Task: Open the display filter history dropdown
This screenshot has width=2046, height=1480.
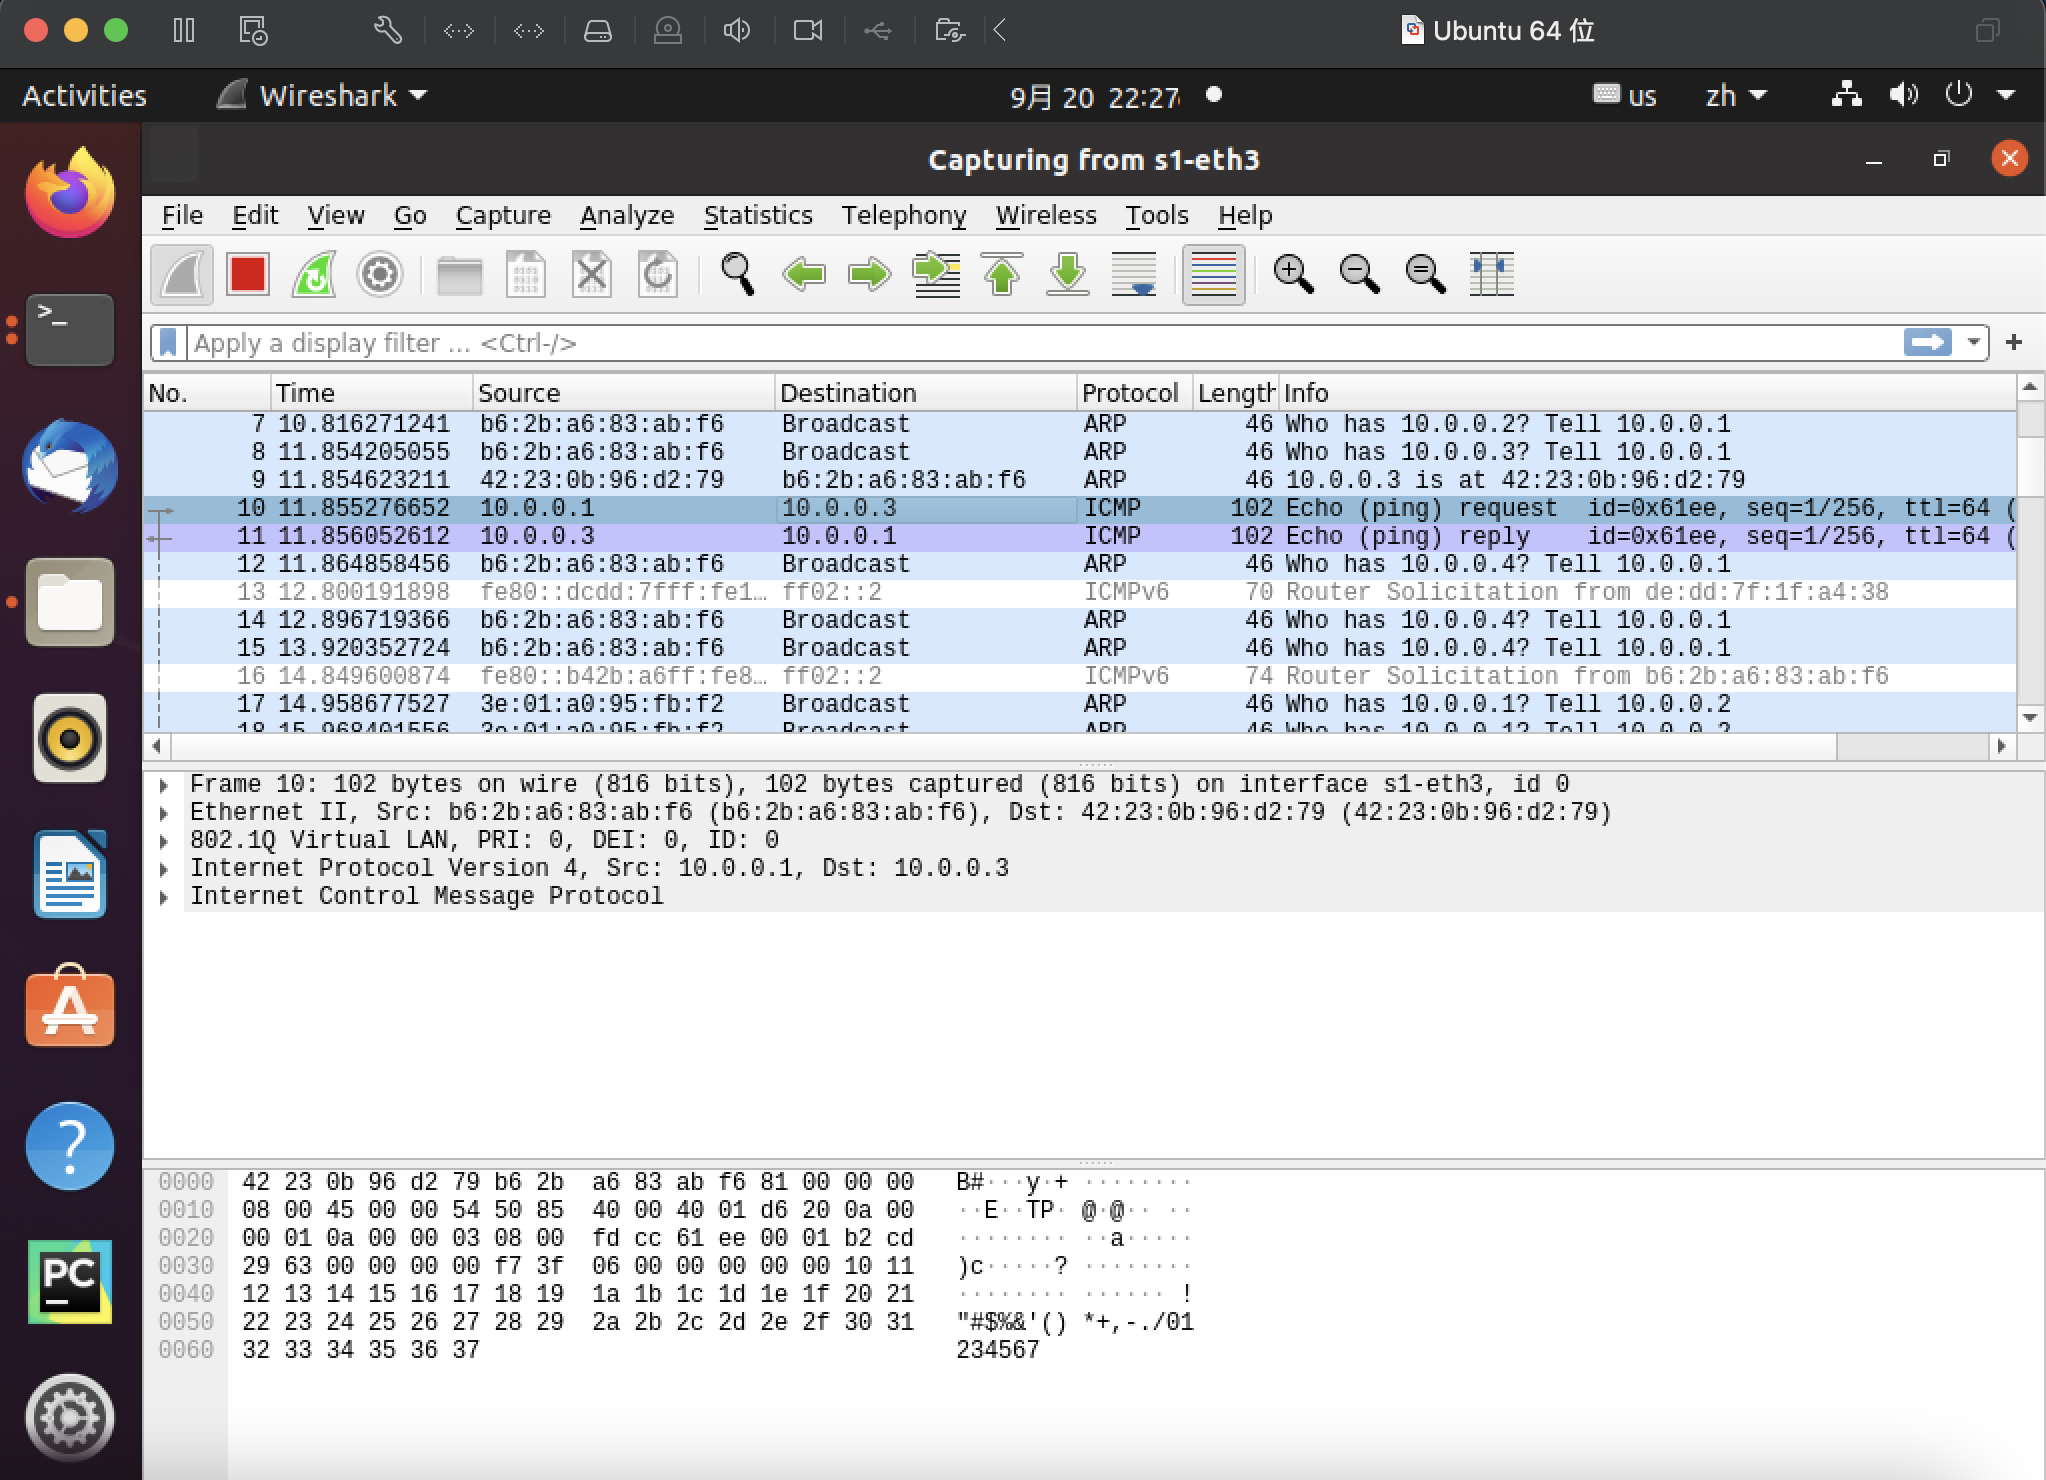Action: click(x=1973, y=343)
